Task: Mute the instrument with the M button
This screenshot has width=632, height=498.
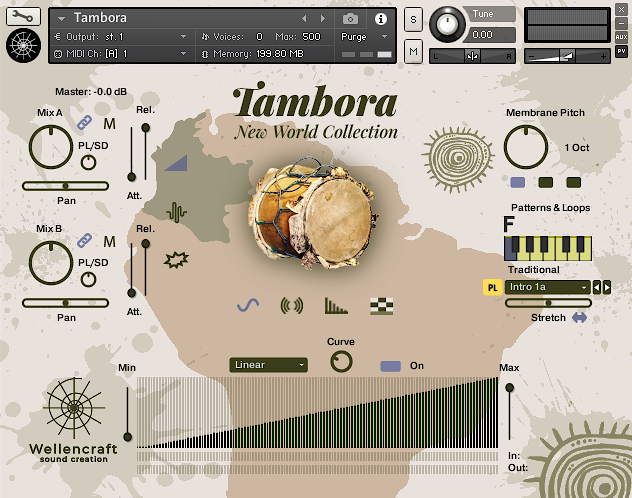Action: [x=413, y=51]
